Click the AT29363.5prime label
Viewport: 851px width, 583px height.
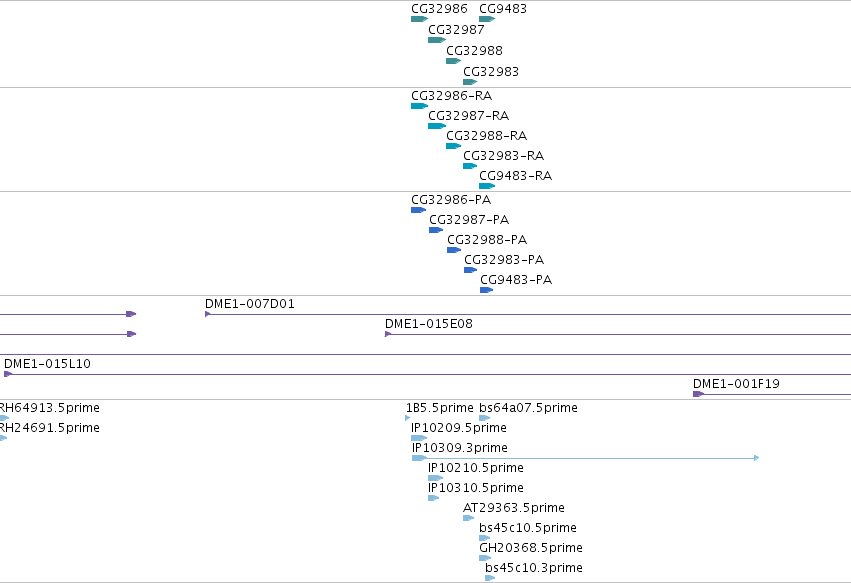point(513,508)
